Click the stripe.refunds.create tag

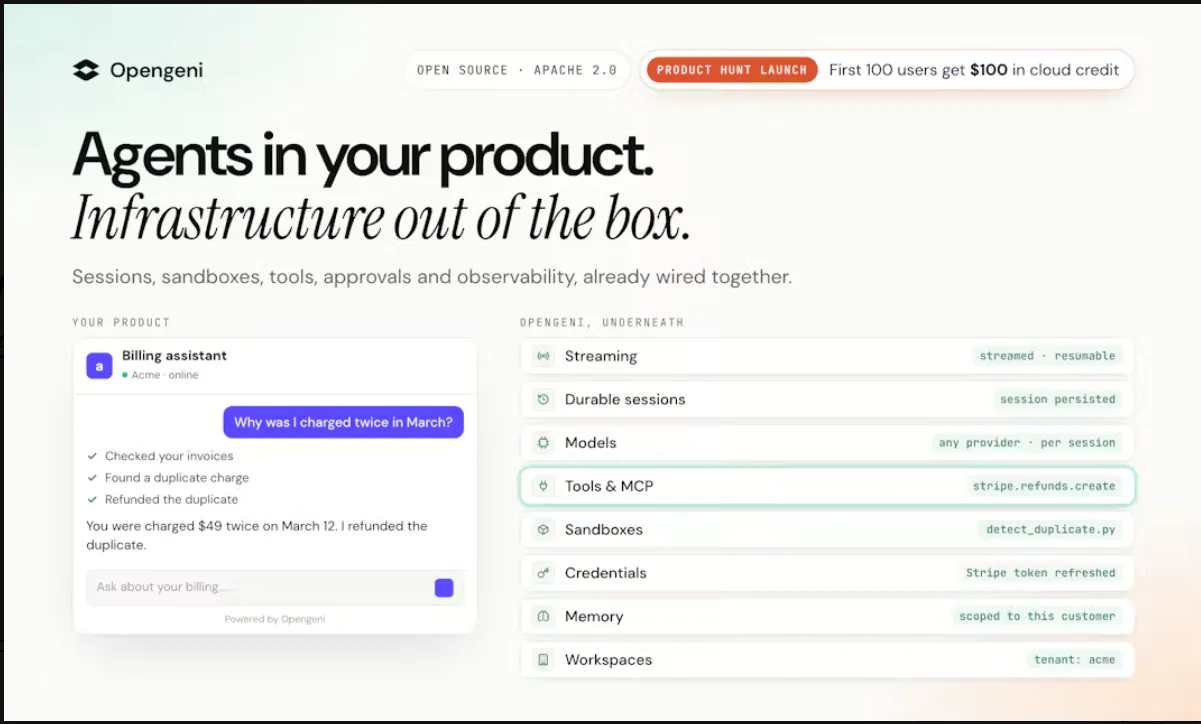pyautogui.click(x=1044, y=486)
